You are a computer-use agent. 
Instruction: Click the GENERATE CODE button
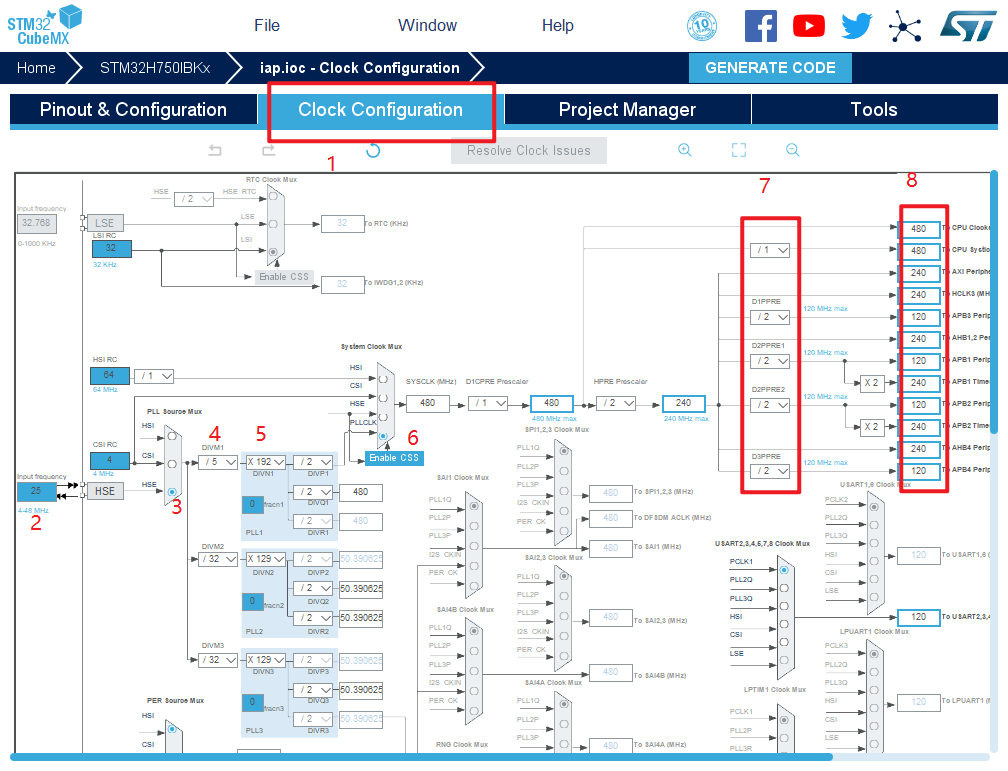coord(770,68)
